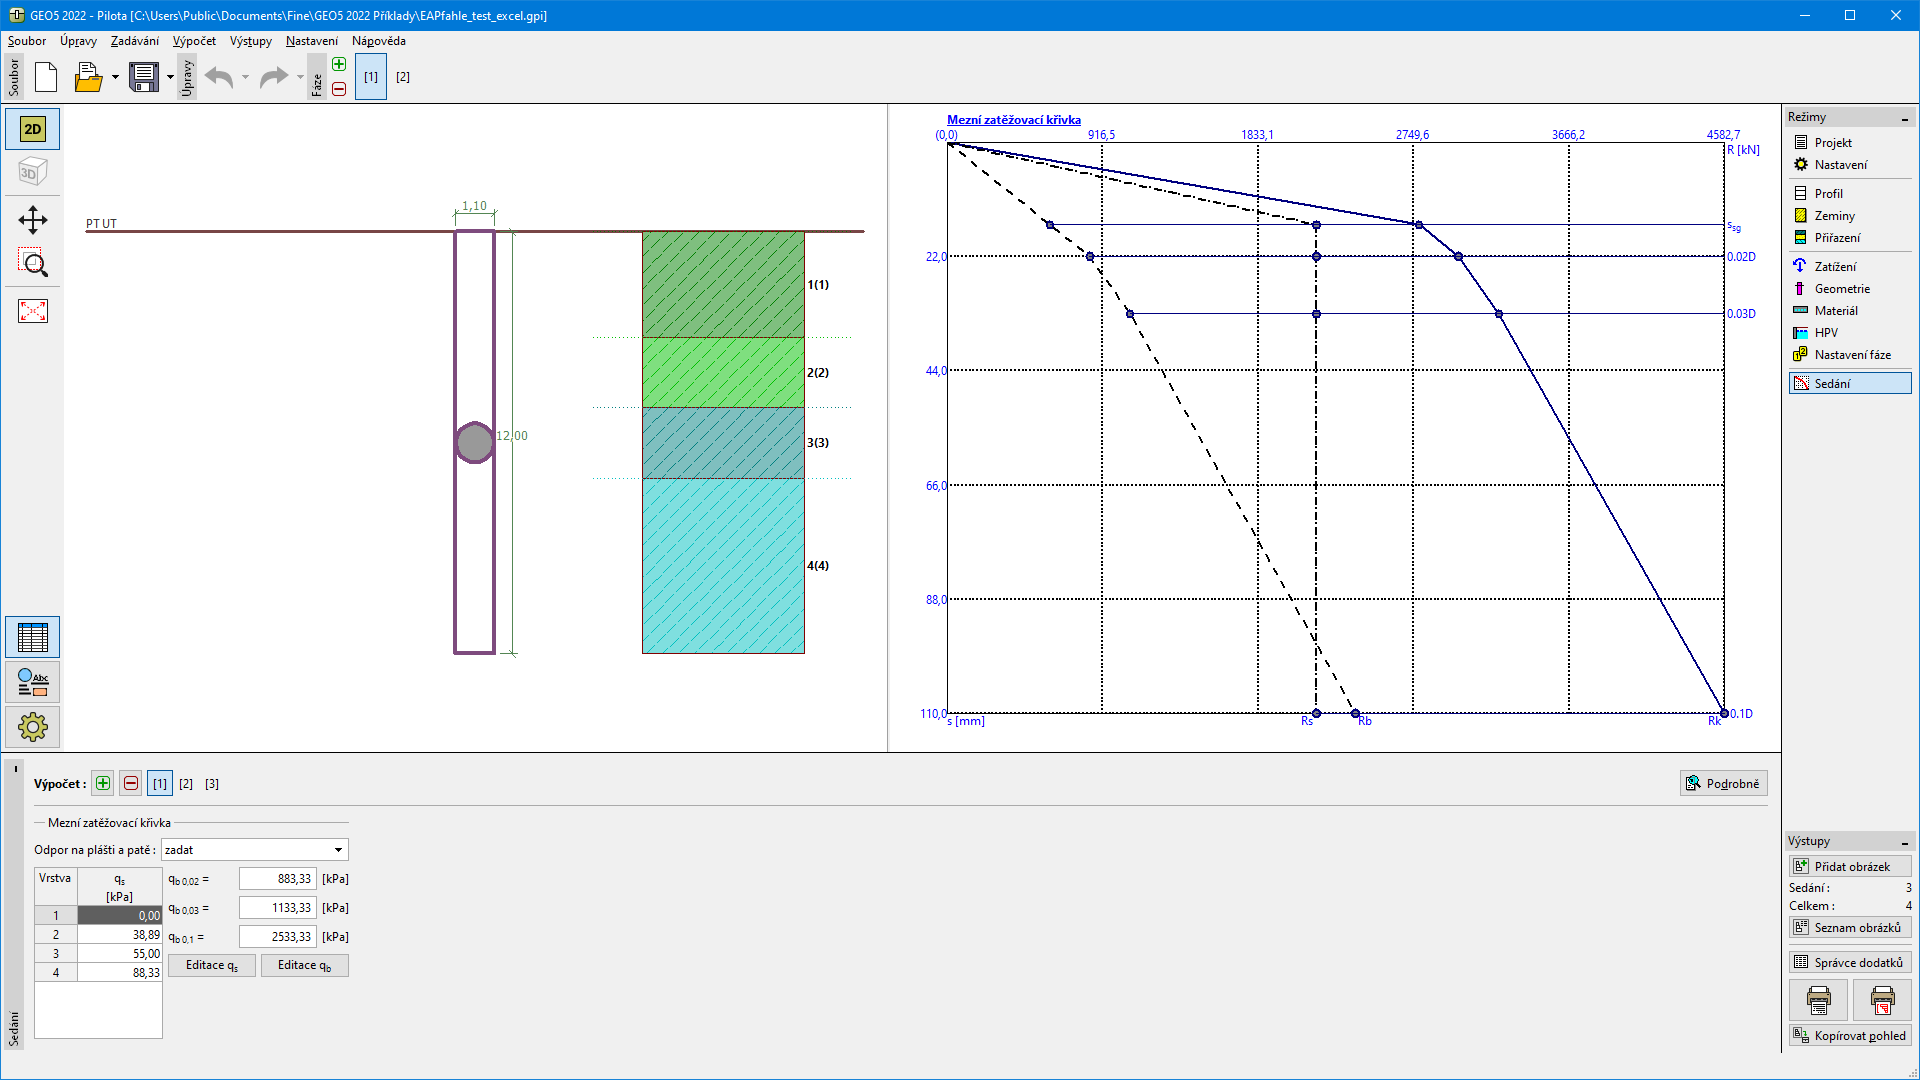Click the qb 0.03 input field
This screenshot has height=1080, width=1920.
pos(278,908)
